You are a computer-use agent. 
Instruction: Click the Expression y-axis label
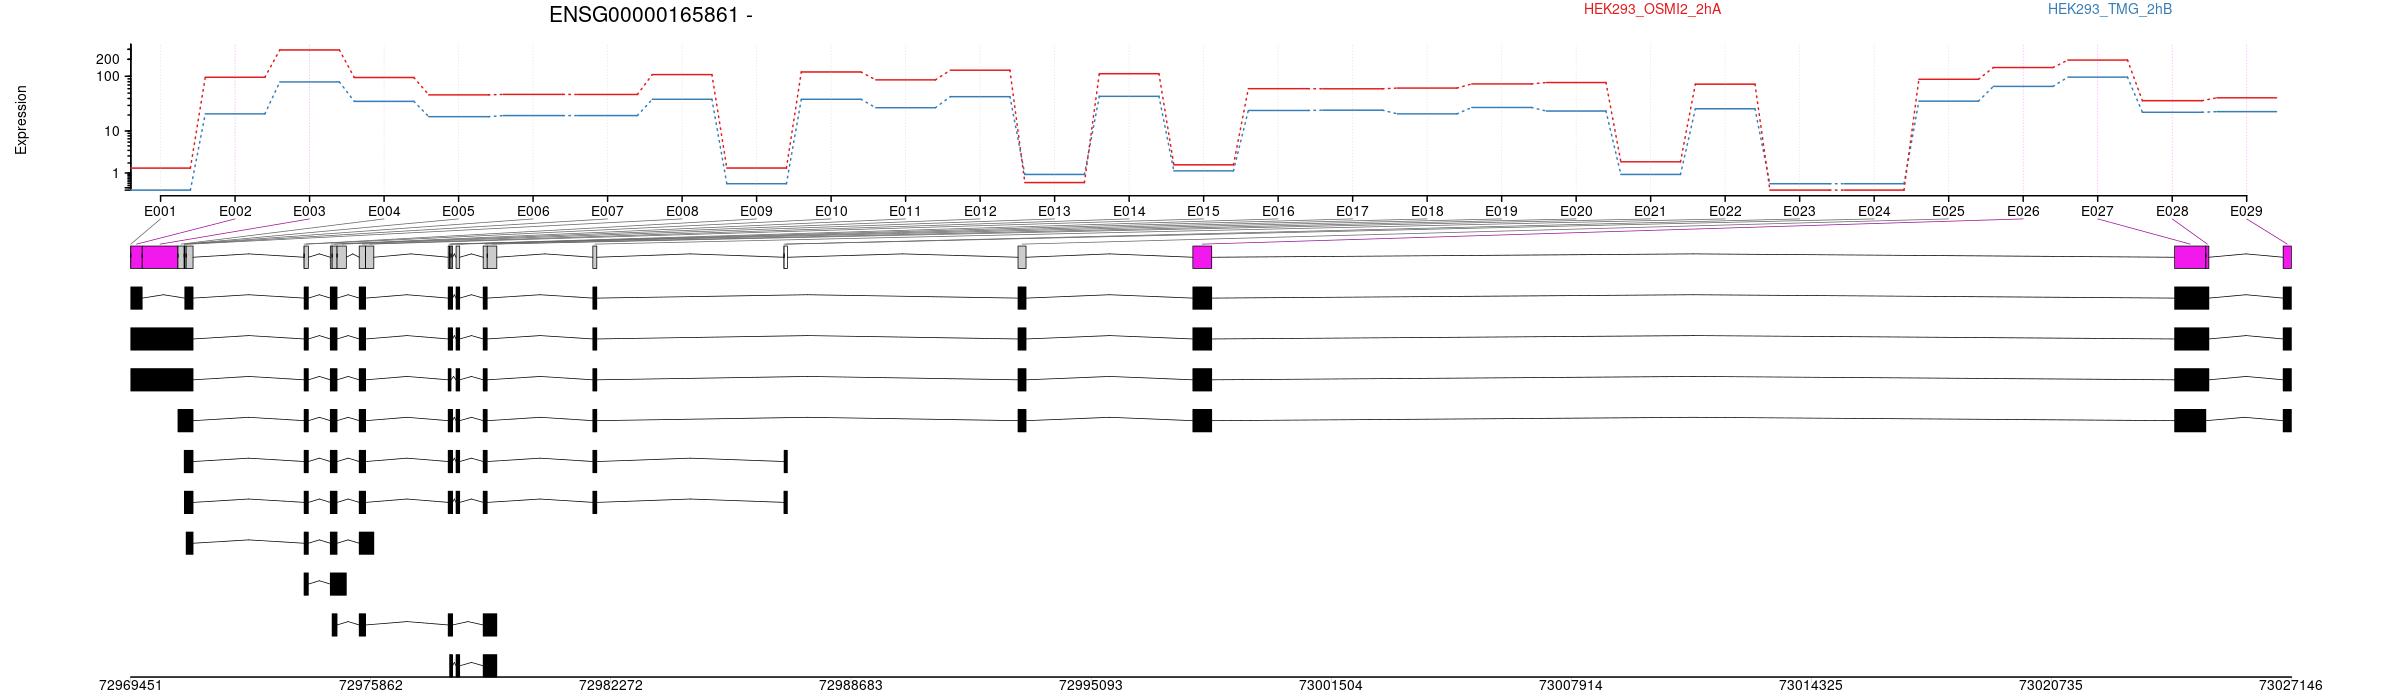pyautogui.click(x=21, y=120)
